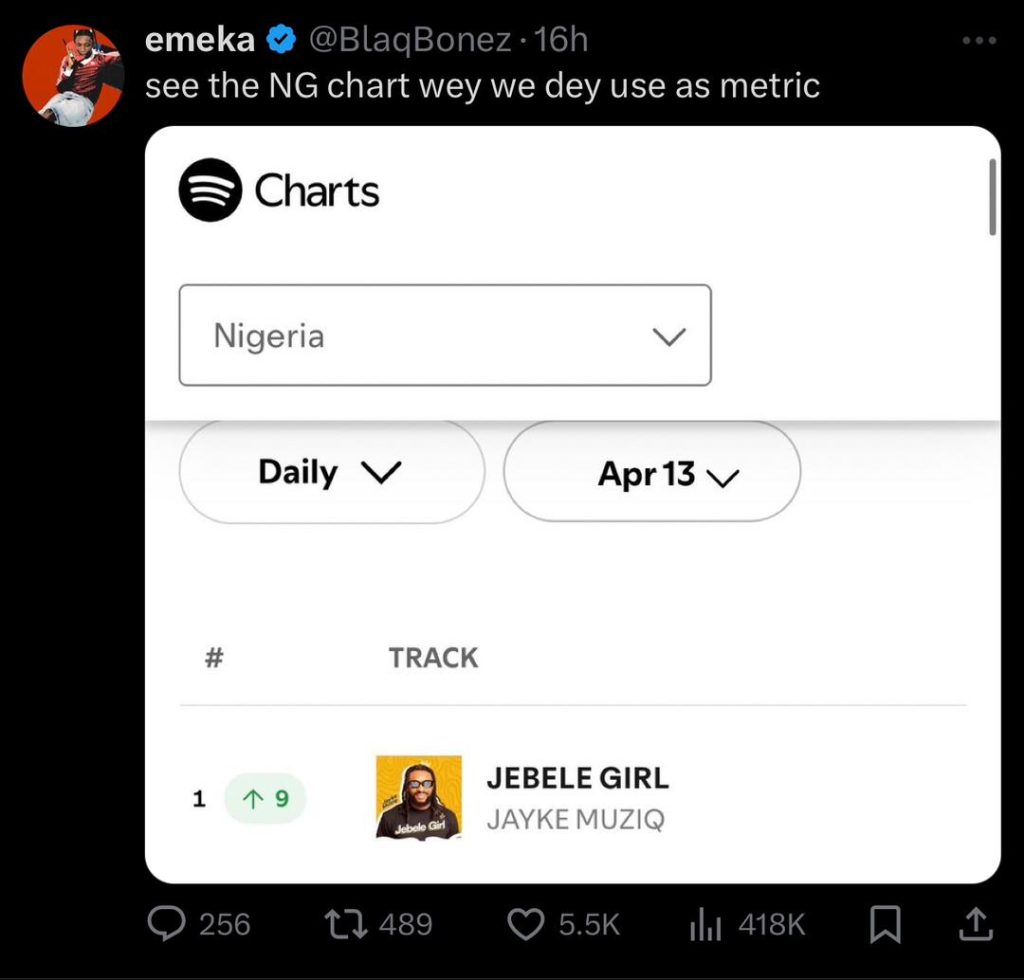
Task: Click the chart's vertical scrollbar handle
Action: pos(992,197)
